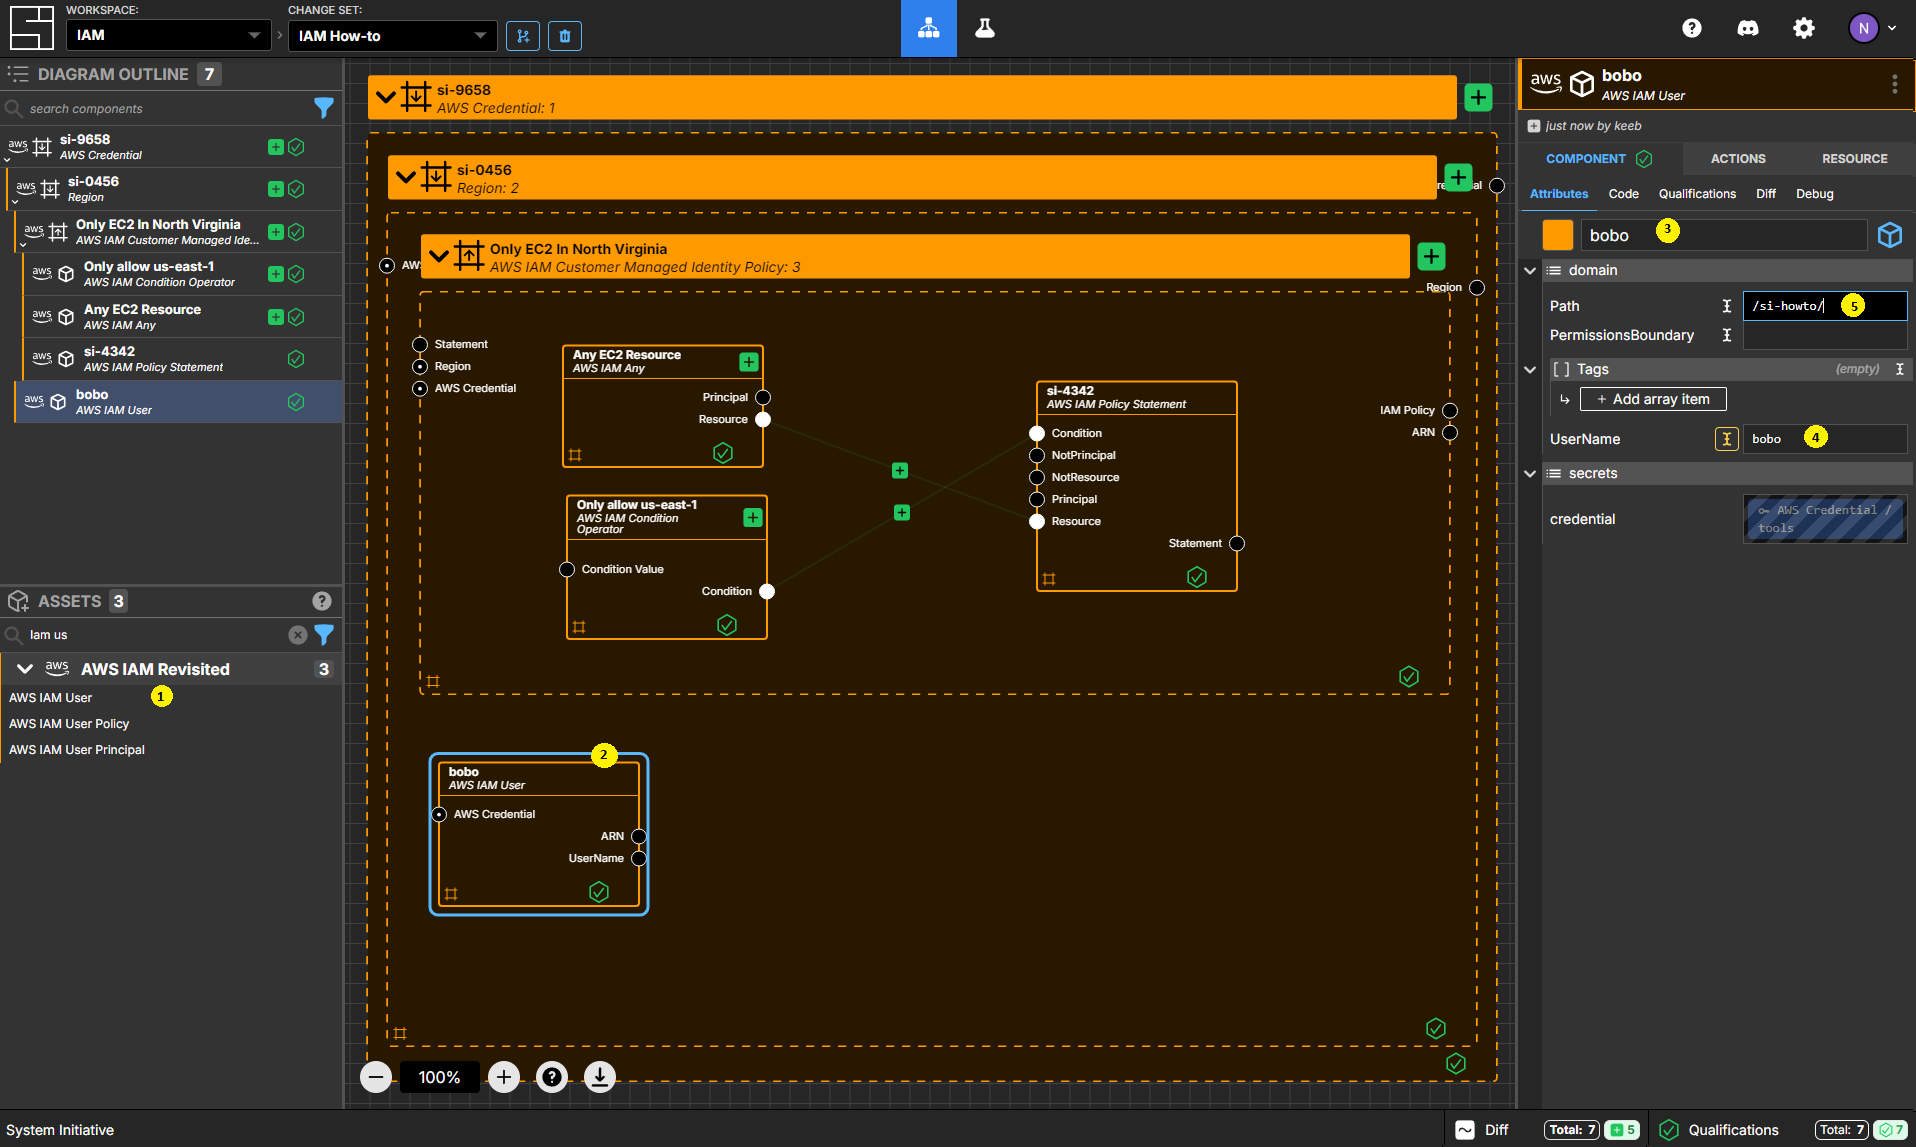Image resolution: width=1916 pixels, height=1147 pixels.
Task: Open the diagram help question mark button
Action: tap(552, 1077)
